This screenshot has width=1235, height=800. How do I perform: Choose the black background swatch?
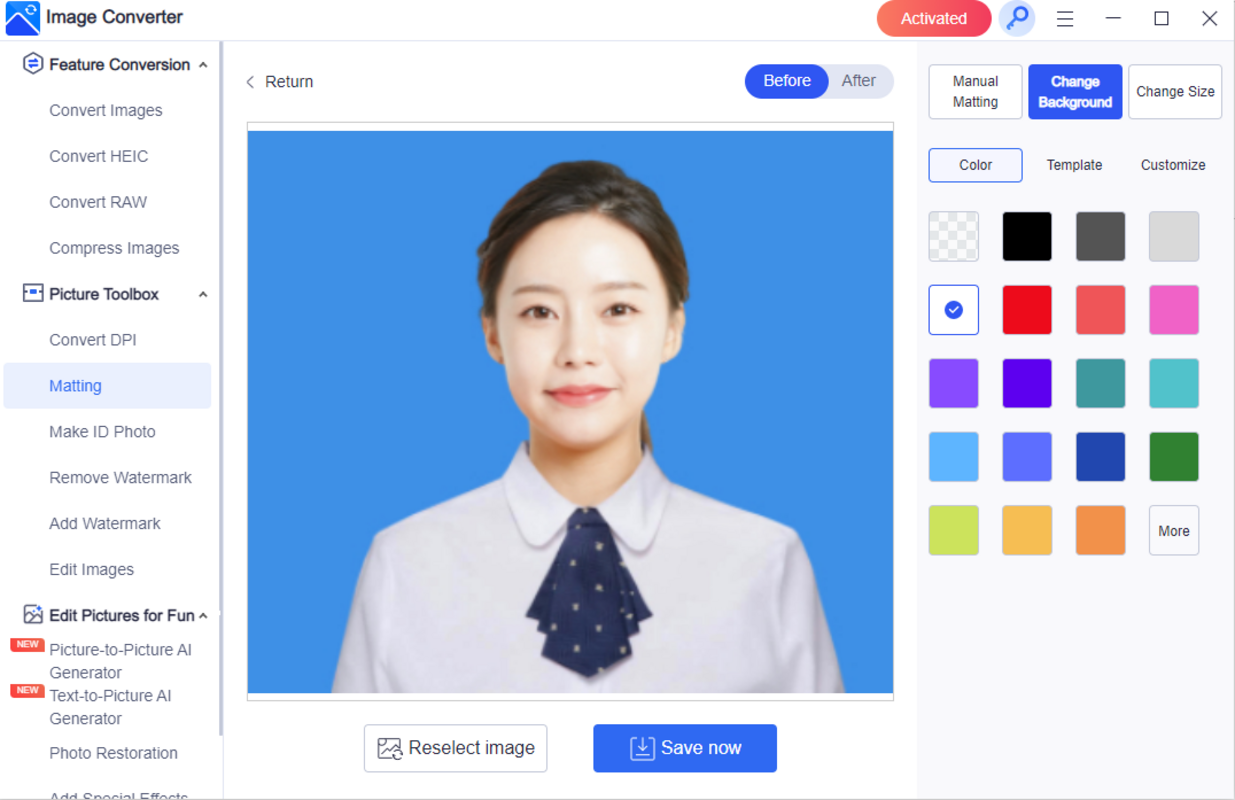pos(1027,236)
